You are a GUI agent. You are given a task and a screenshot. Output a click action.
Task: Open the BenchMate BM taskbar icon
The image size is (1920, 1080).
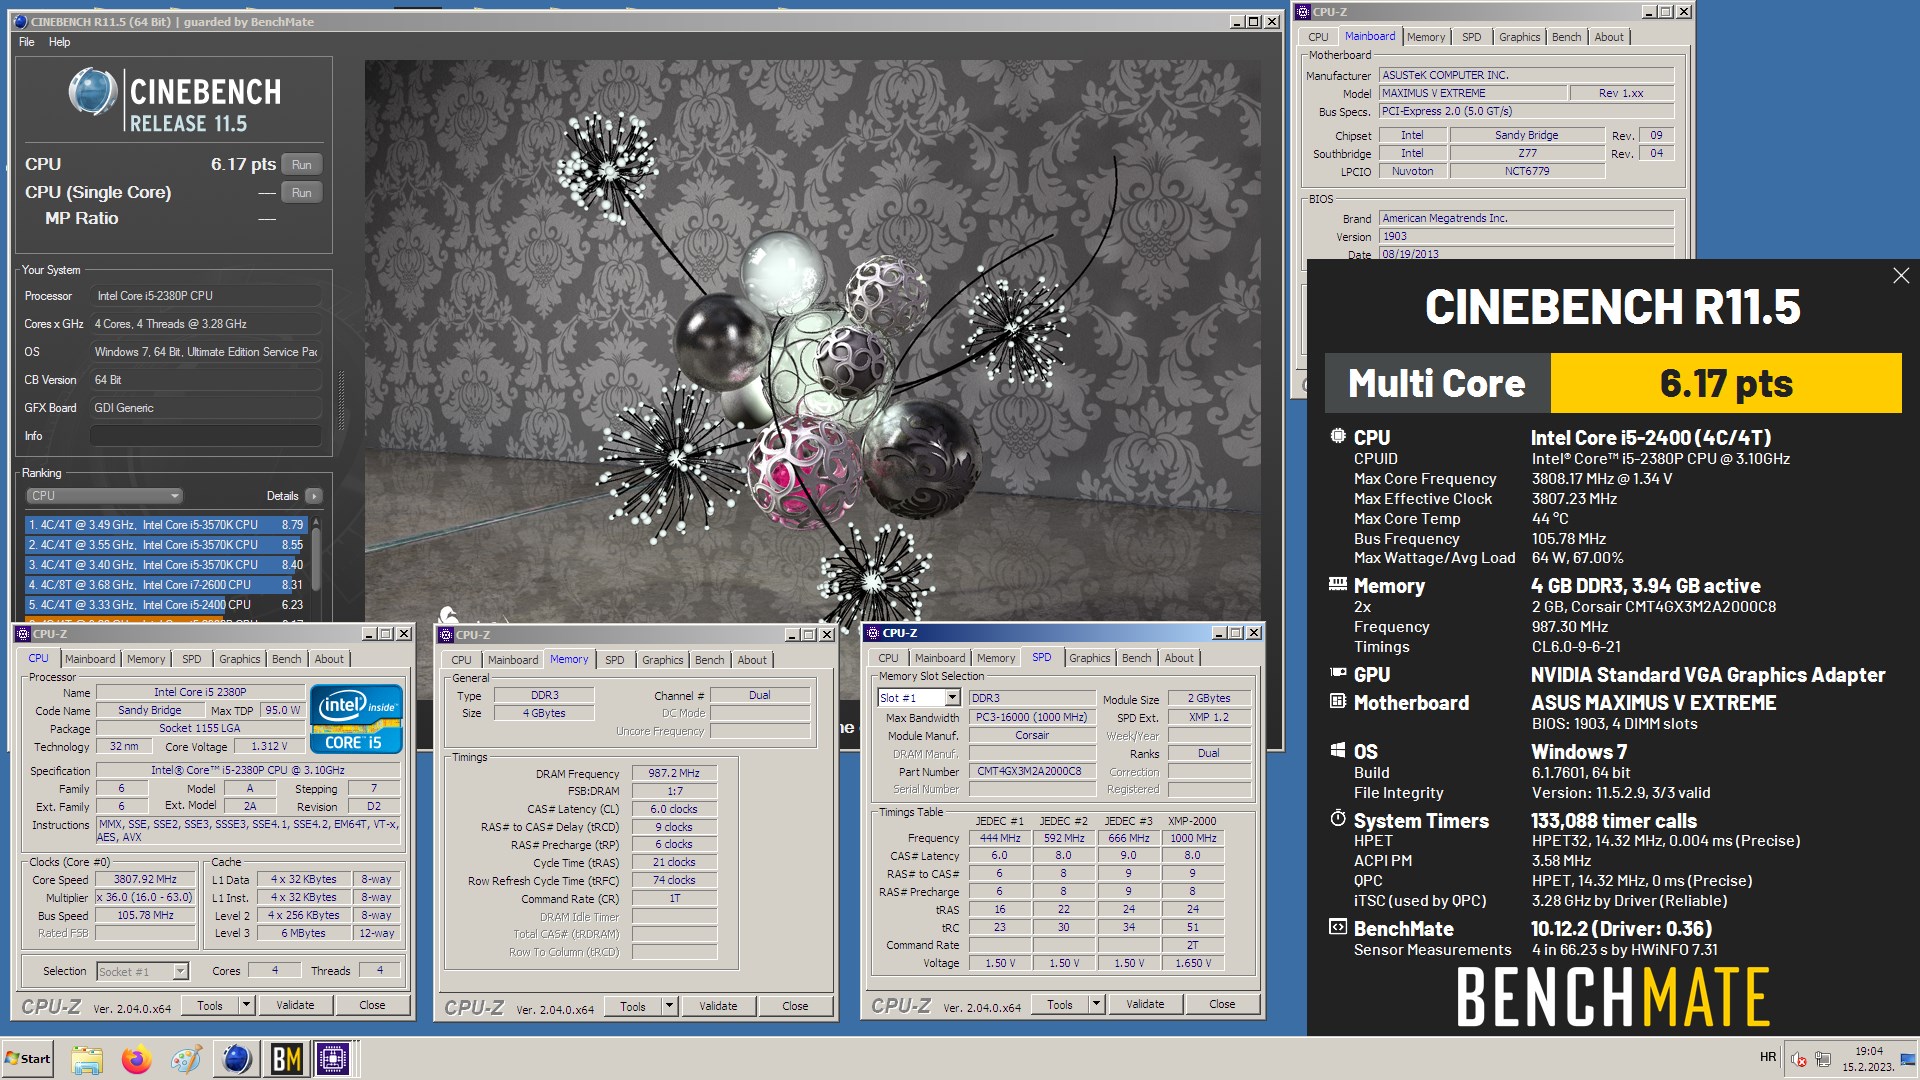[286, 1058]
